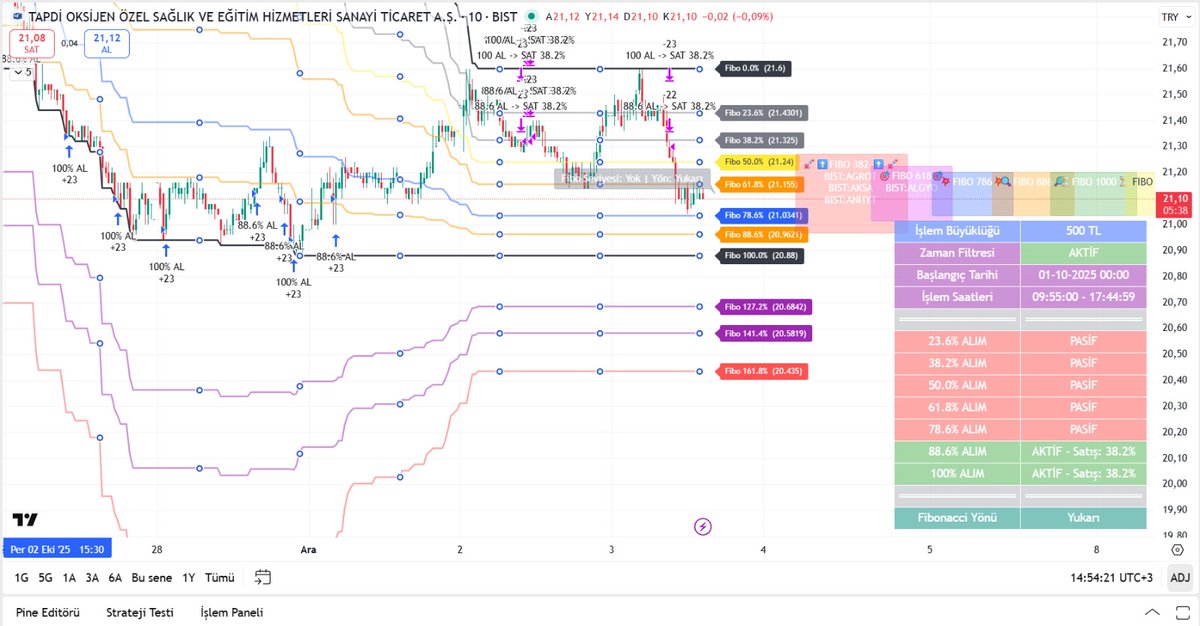
Task: Select the 3A time range
Action: [x=92, y=578]
